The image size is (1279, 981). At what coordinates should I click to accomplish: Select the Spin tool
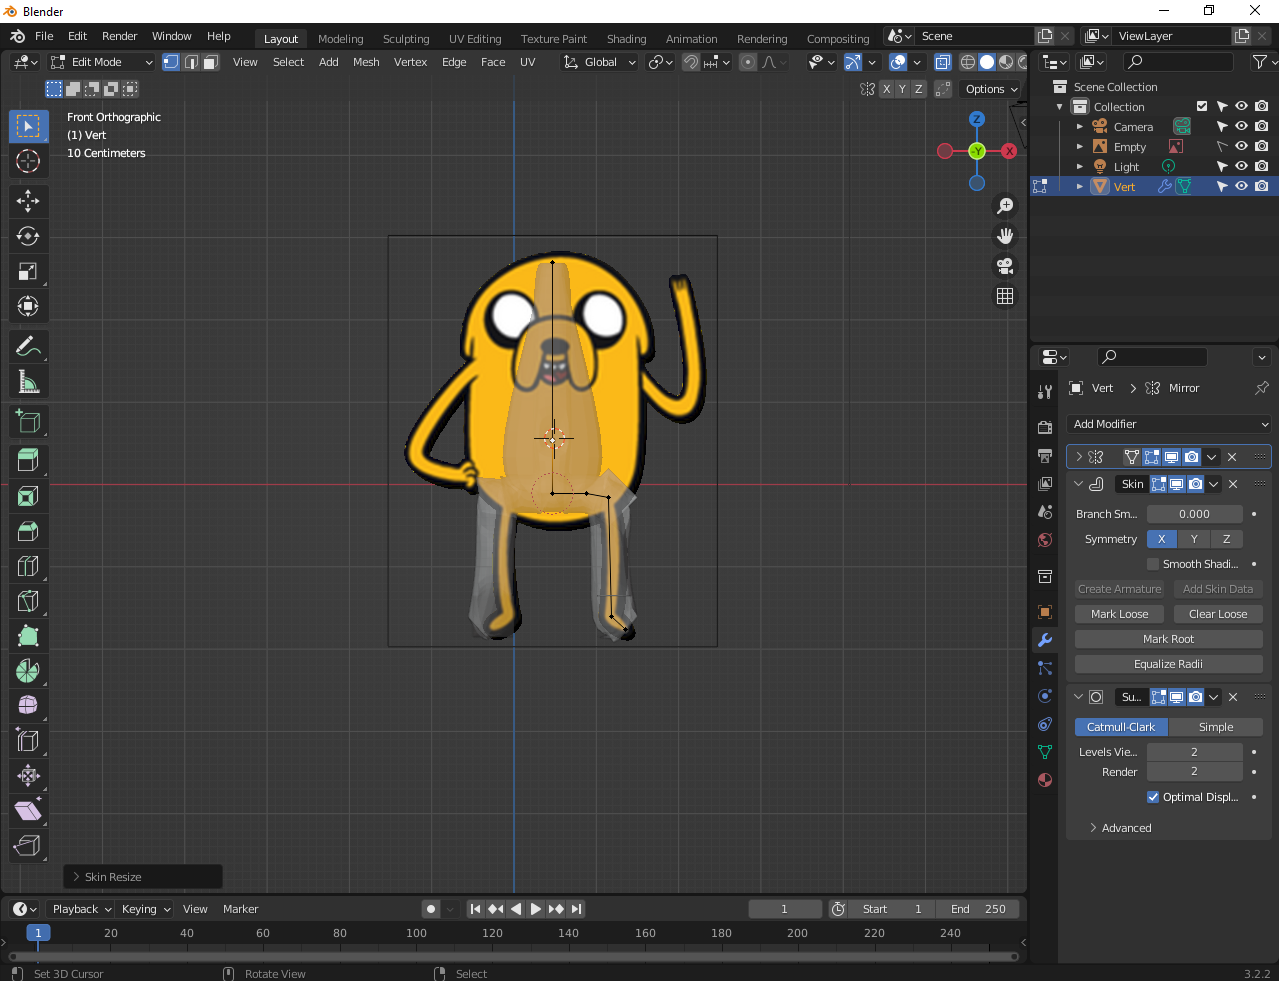pyautogui.click(x=28, y=671)
